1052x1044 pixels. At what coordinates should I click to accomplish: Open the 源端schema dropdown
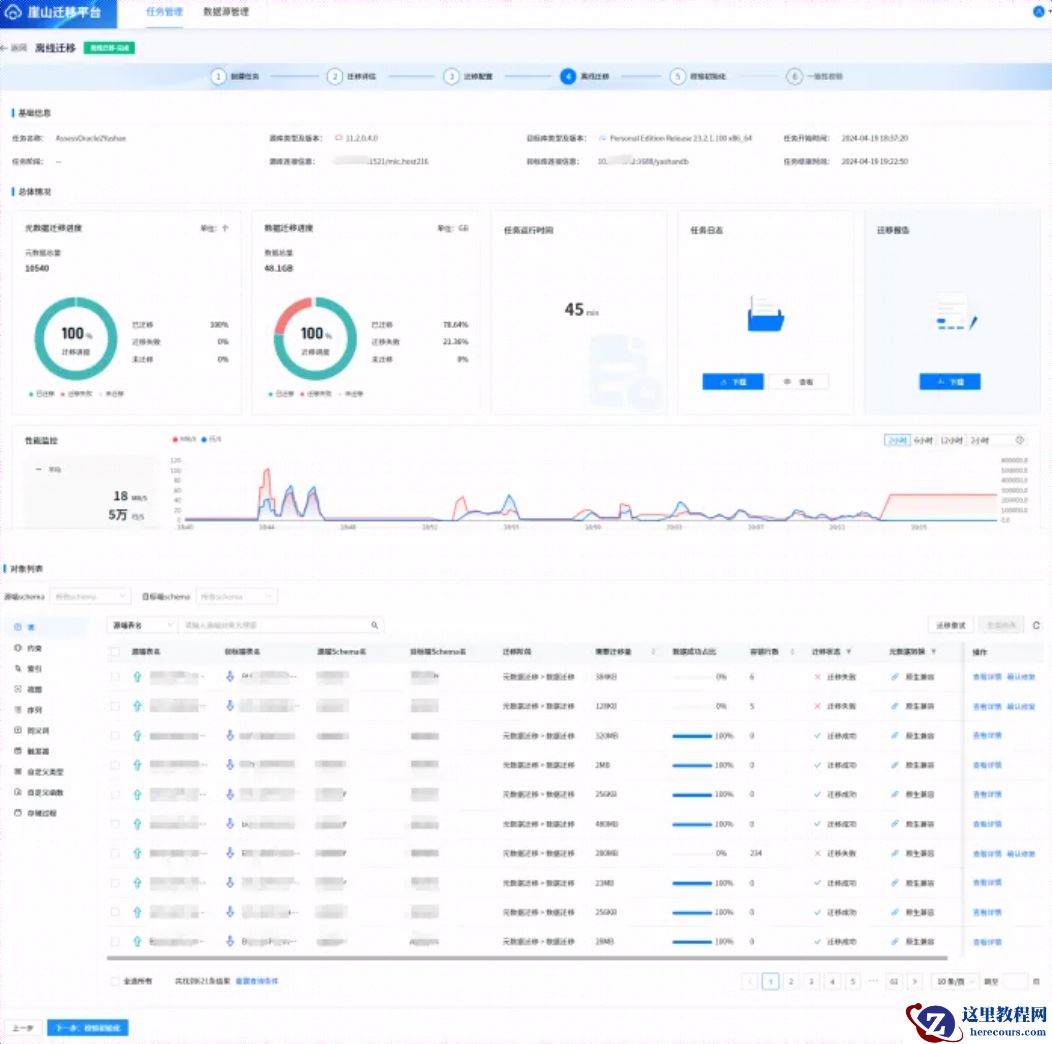(x=88, y=596)
